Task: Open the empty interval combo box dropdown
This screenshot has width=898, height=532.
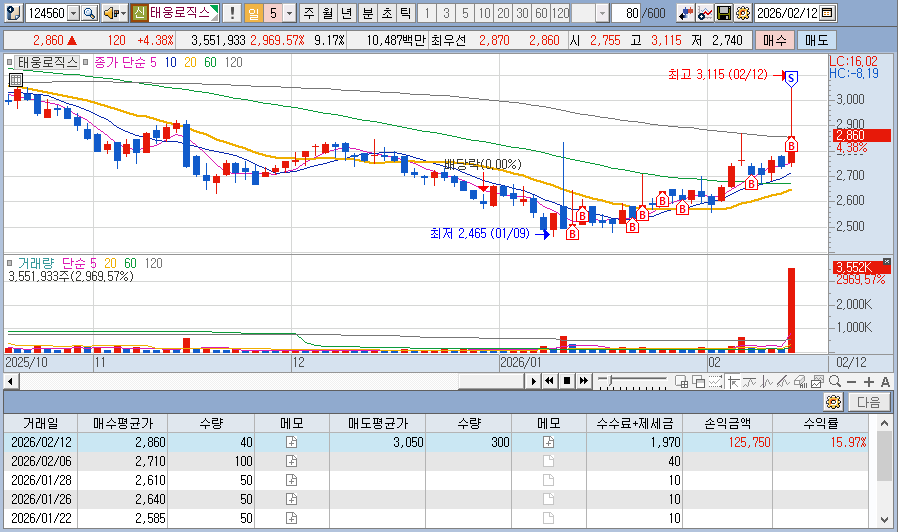Action: point(602,13)
